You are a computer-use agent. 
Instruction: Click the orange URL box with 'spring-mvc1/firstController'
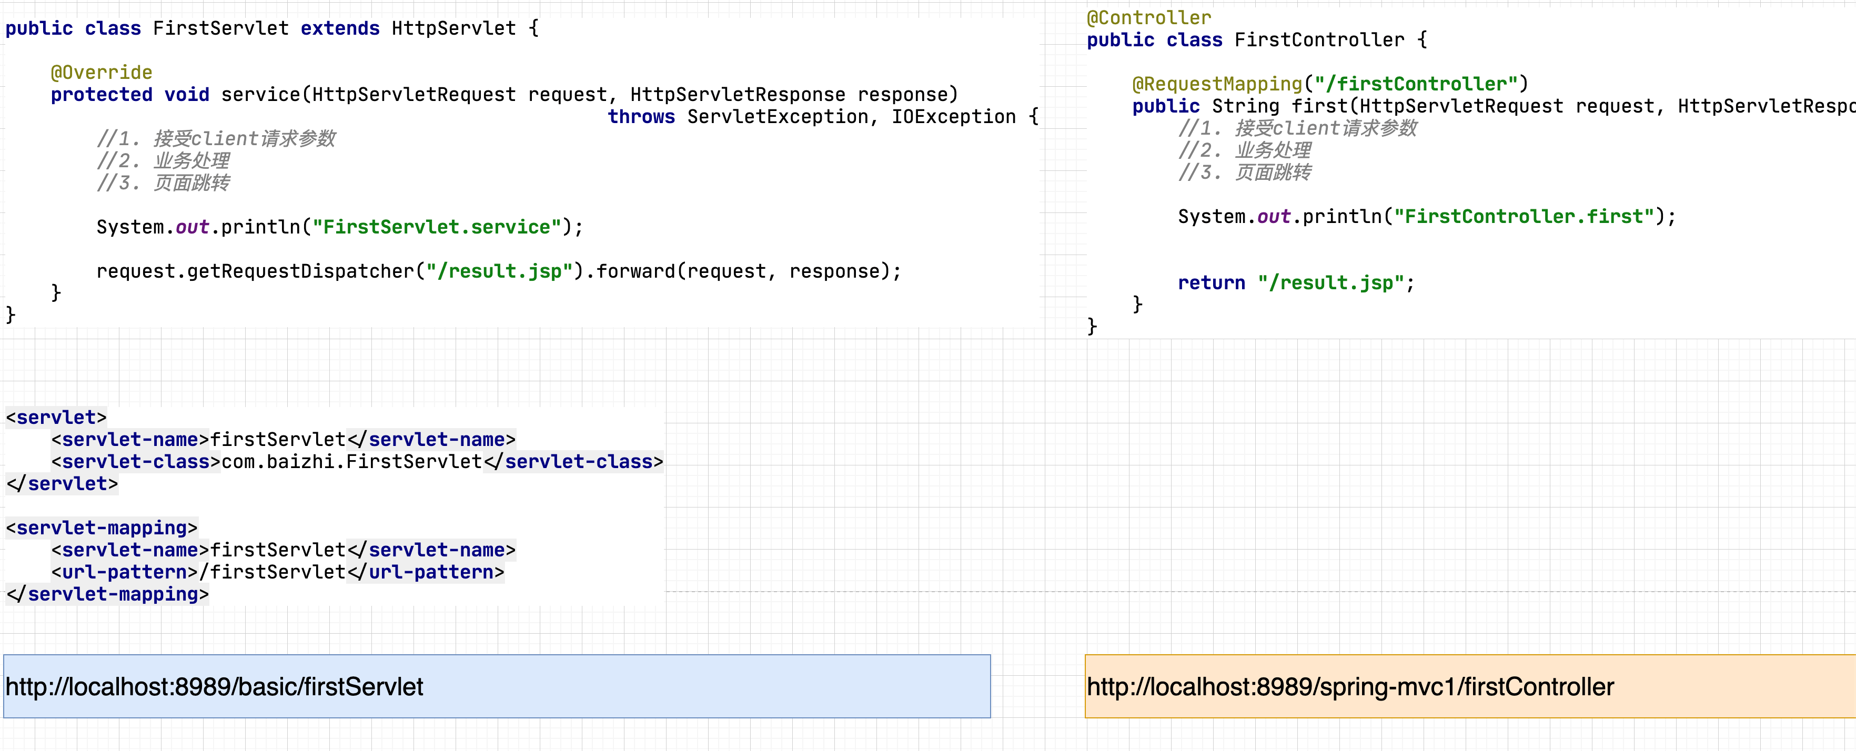pyautogui.click(x=1470, y=686)
